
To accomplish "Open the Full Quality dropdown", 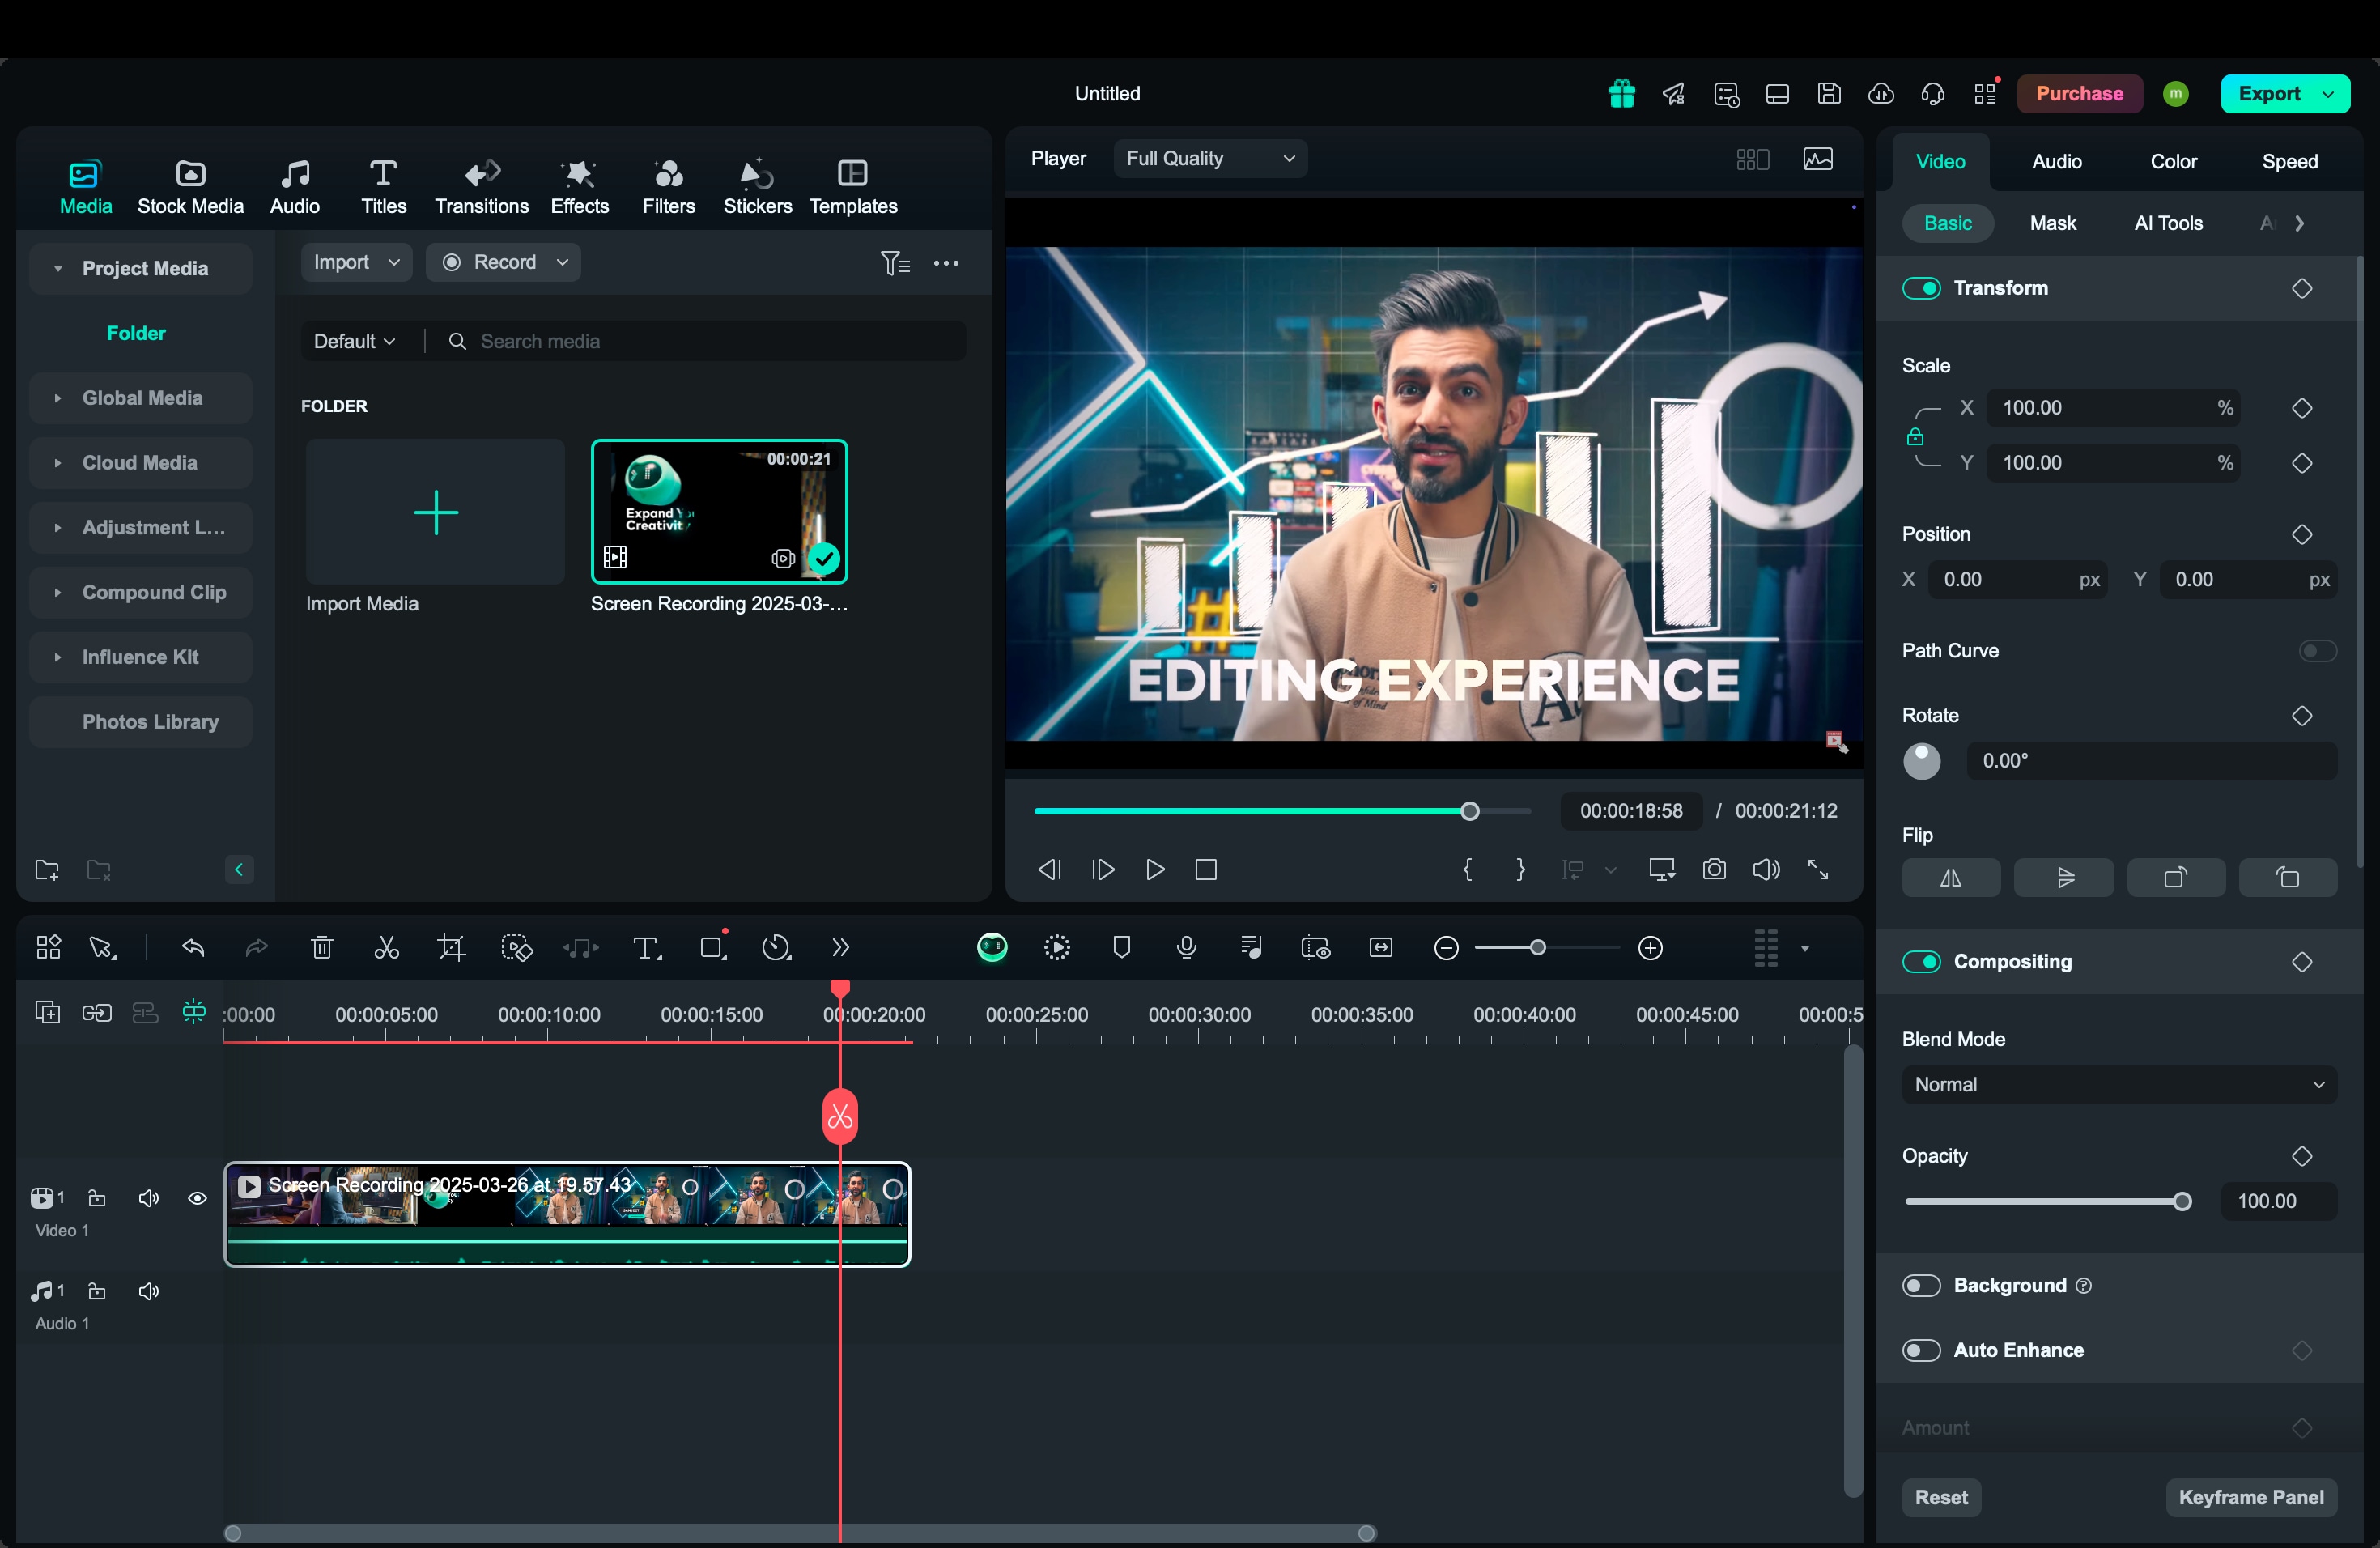I will click(x=1210, y=159).
